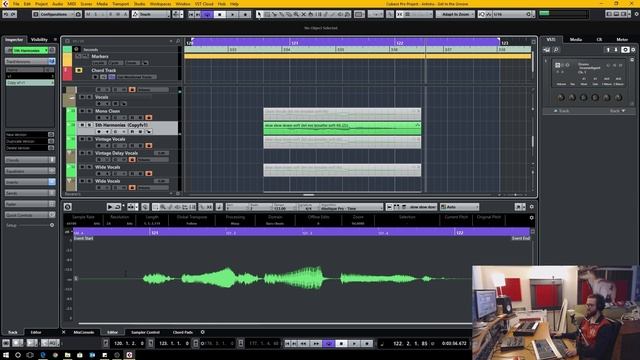Click the top toolbar Play button
640x360 pixels.
point(233,14)
